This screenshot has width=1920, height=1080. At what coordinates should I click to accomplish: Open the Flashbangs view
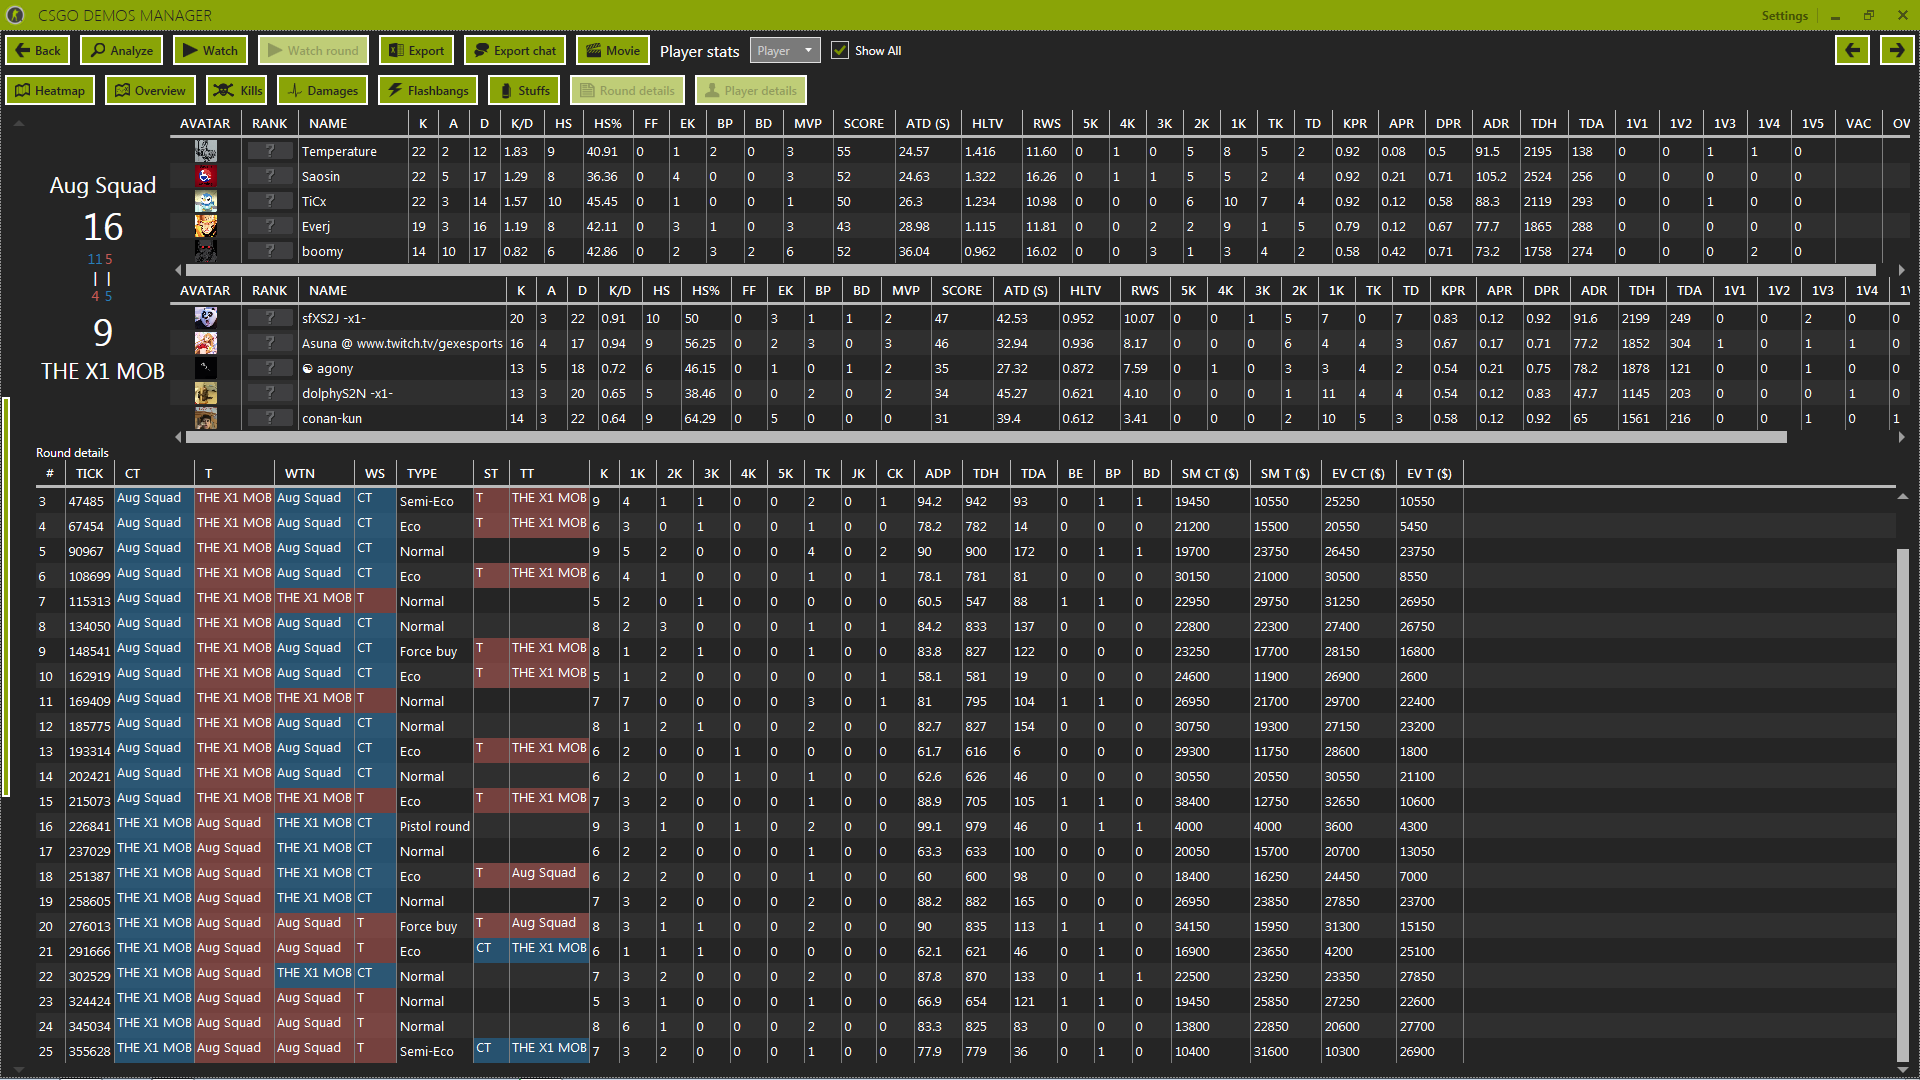428,90
